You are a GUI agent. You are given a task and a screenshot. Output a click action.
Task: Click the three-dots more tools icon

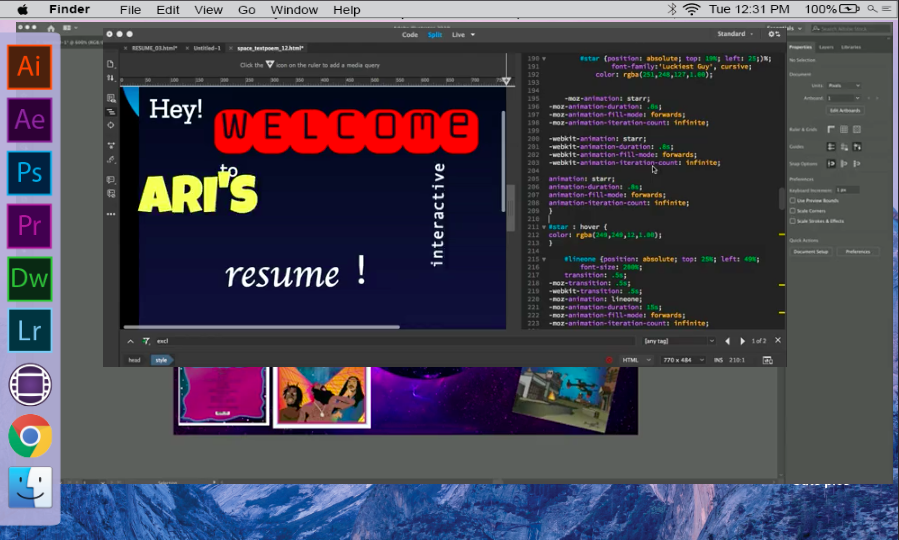(111, 213)
